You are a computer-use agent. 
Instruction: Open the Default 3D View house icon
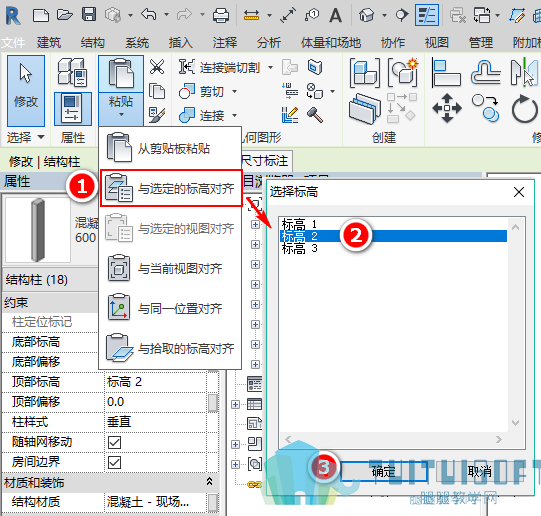click(x=366, y=15)
